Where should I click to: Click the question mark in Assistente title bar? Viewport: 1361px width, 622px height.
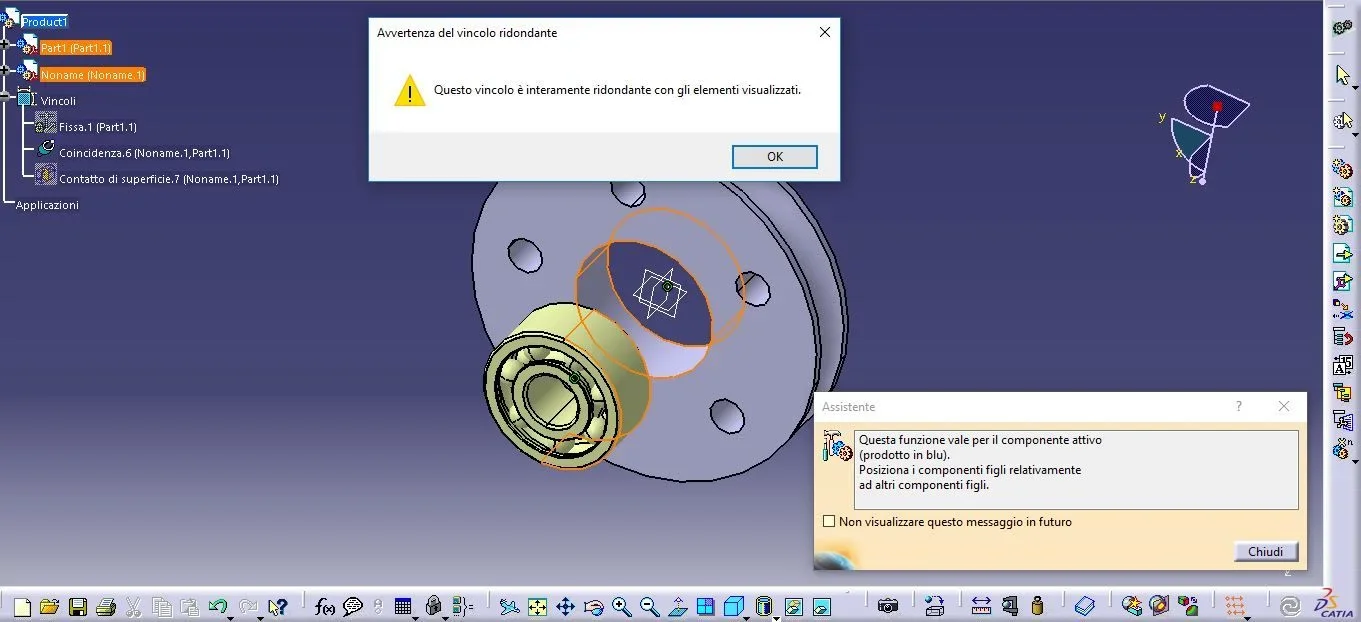point(1239,406)
